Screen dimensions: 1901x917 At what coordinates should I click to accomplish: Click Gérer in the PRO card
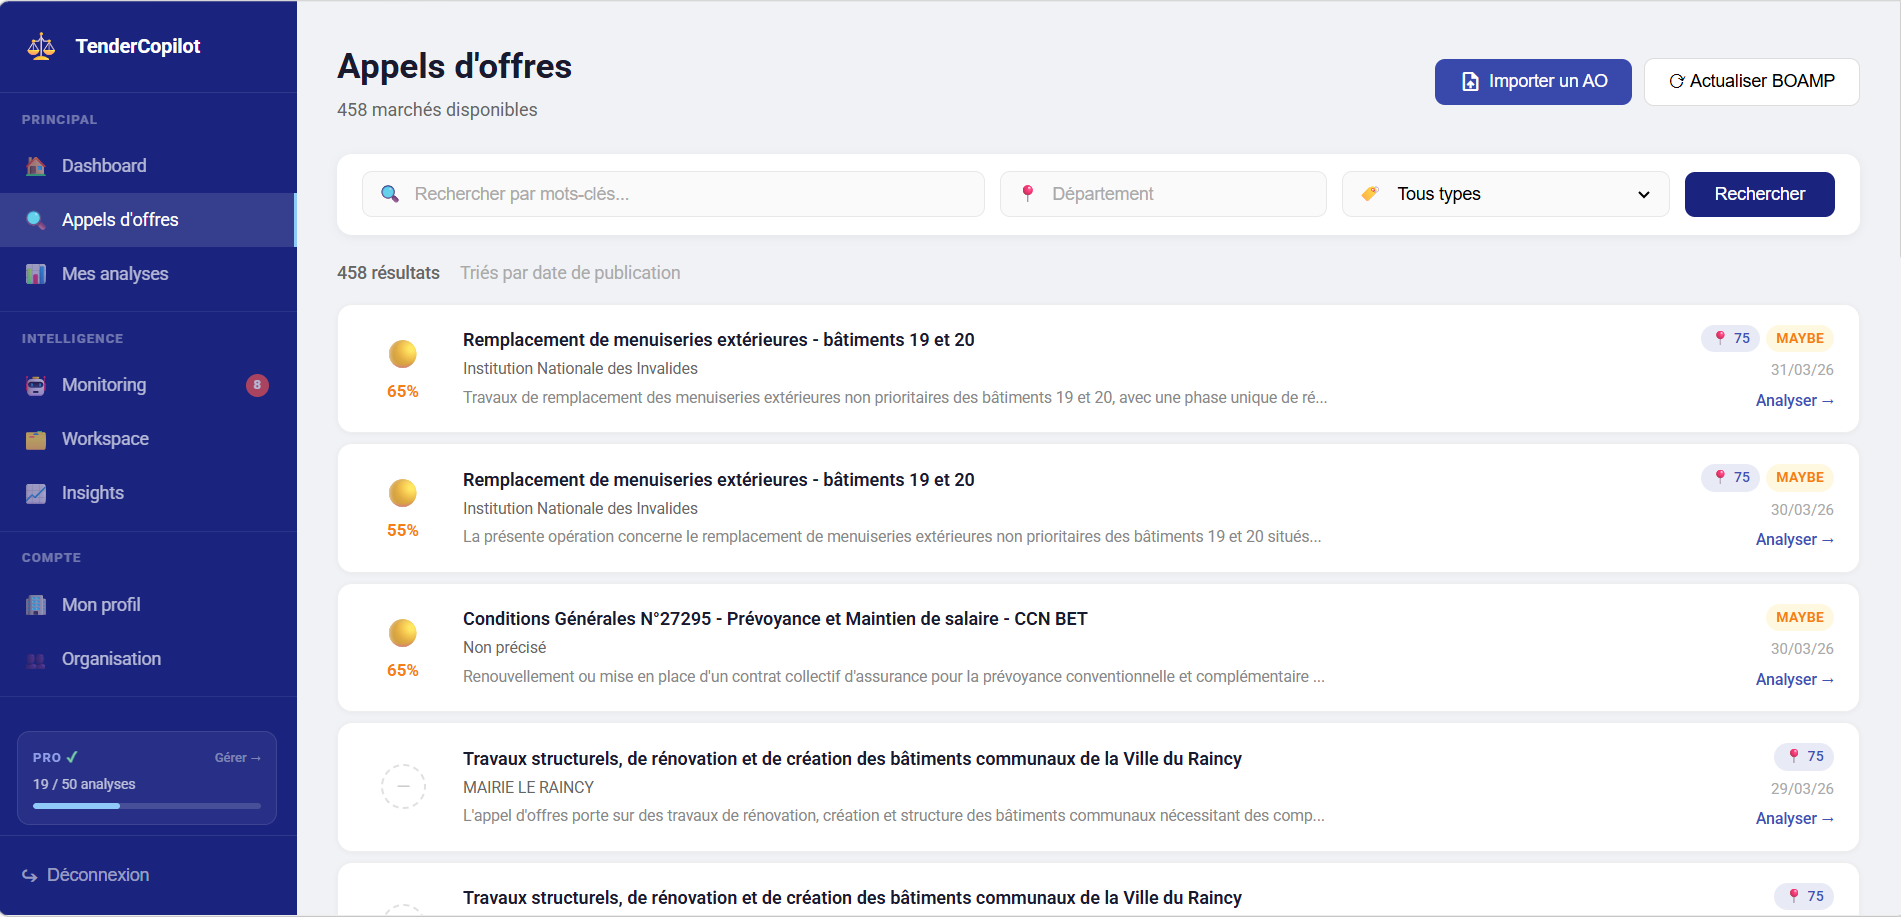point(237,757)
